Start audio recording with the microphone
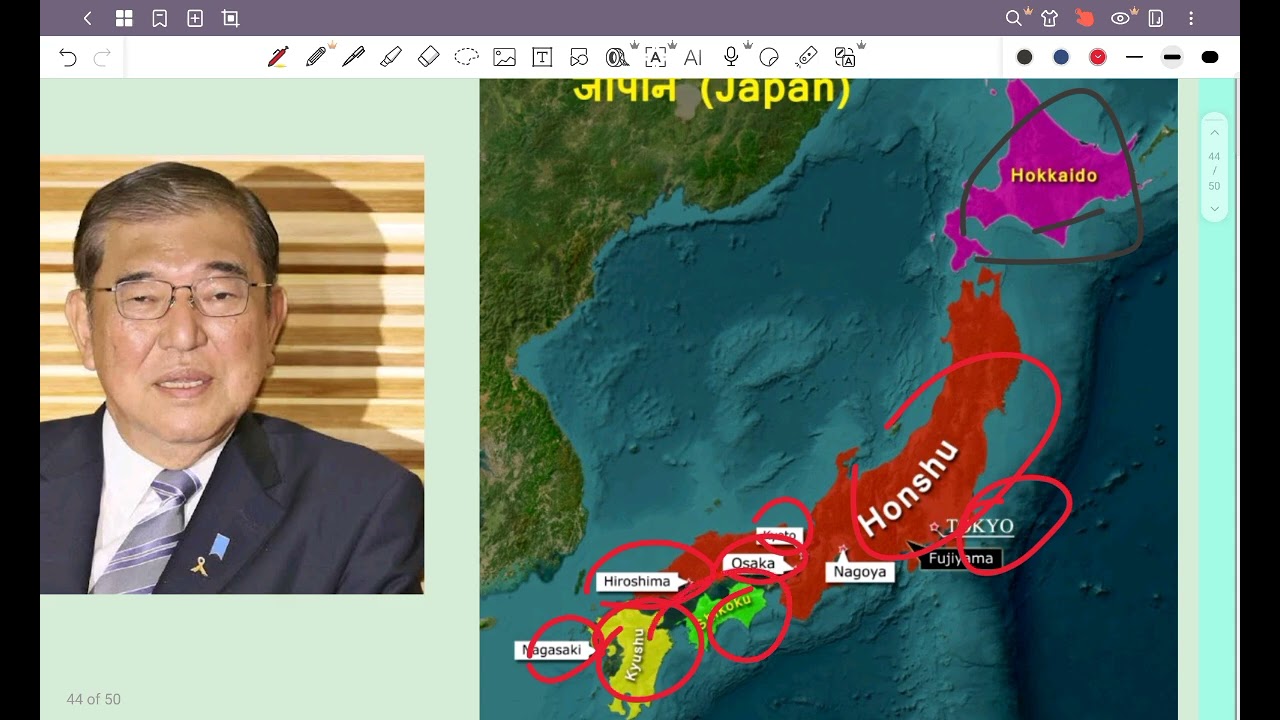 (x=731, y=57)
